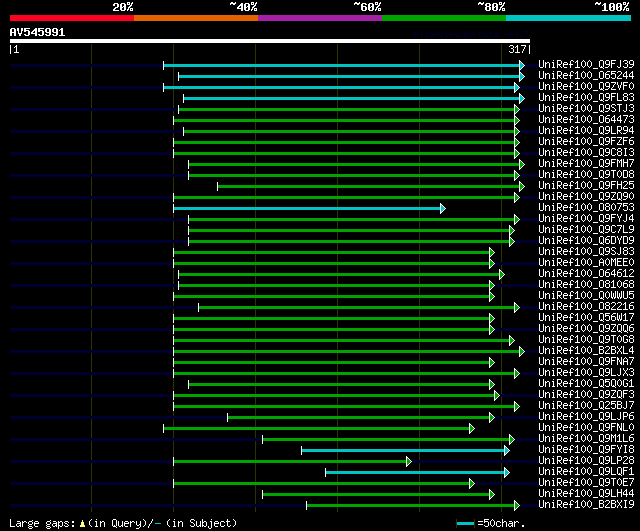The height and width of the screenshot is (531, 640).
Task: Select the UniRef100_Q9ZQ90 label
Action: click(x=586, y=196)
